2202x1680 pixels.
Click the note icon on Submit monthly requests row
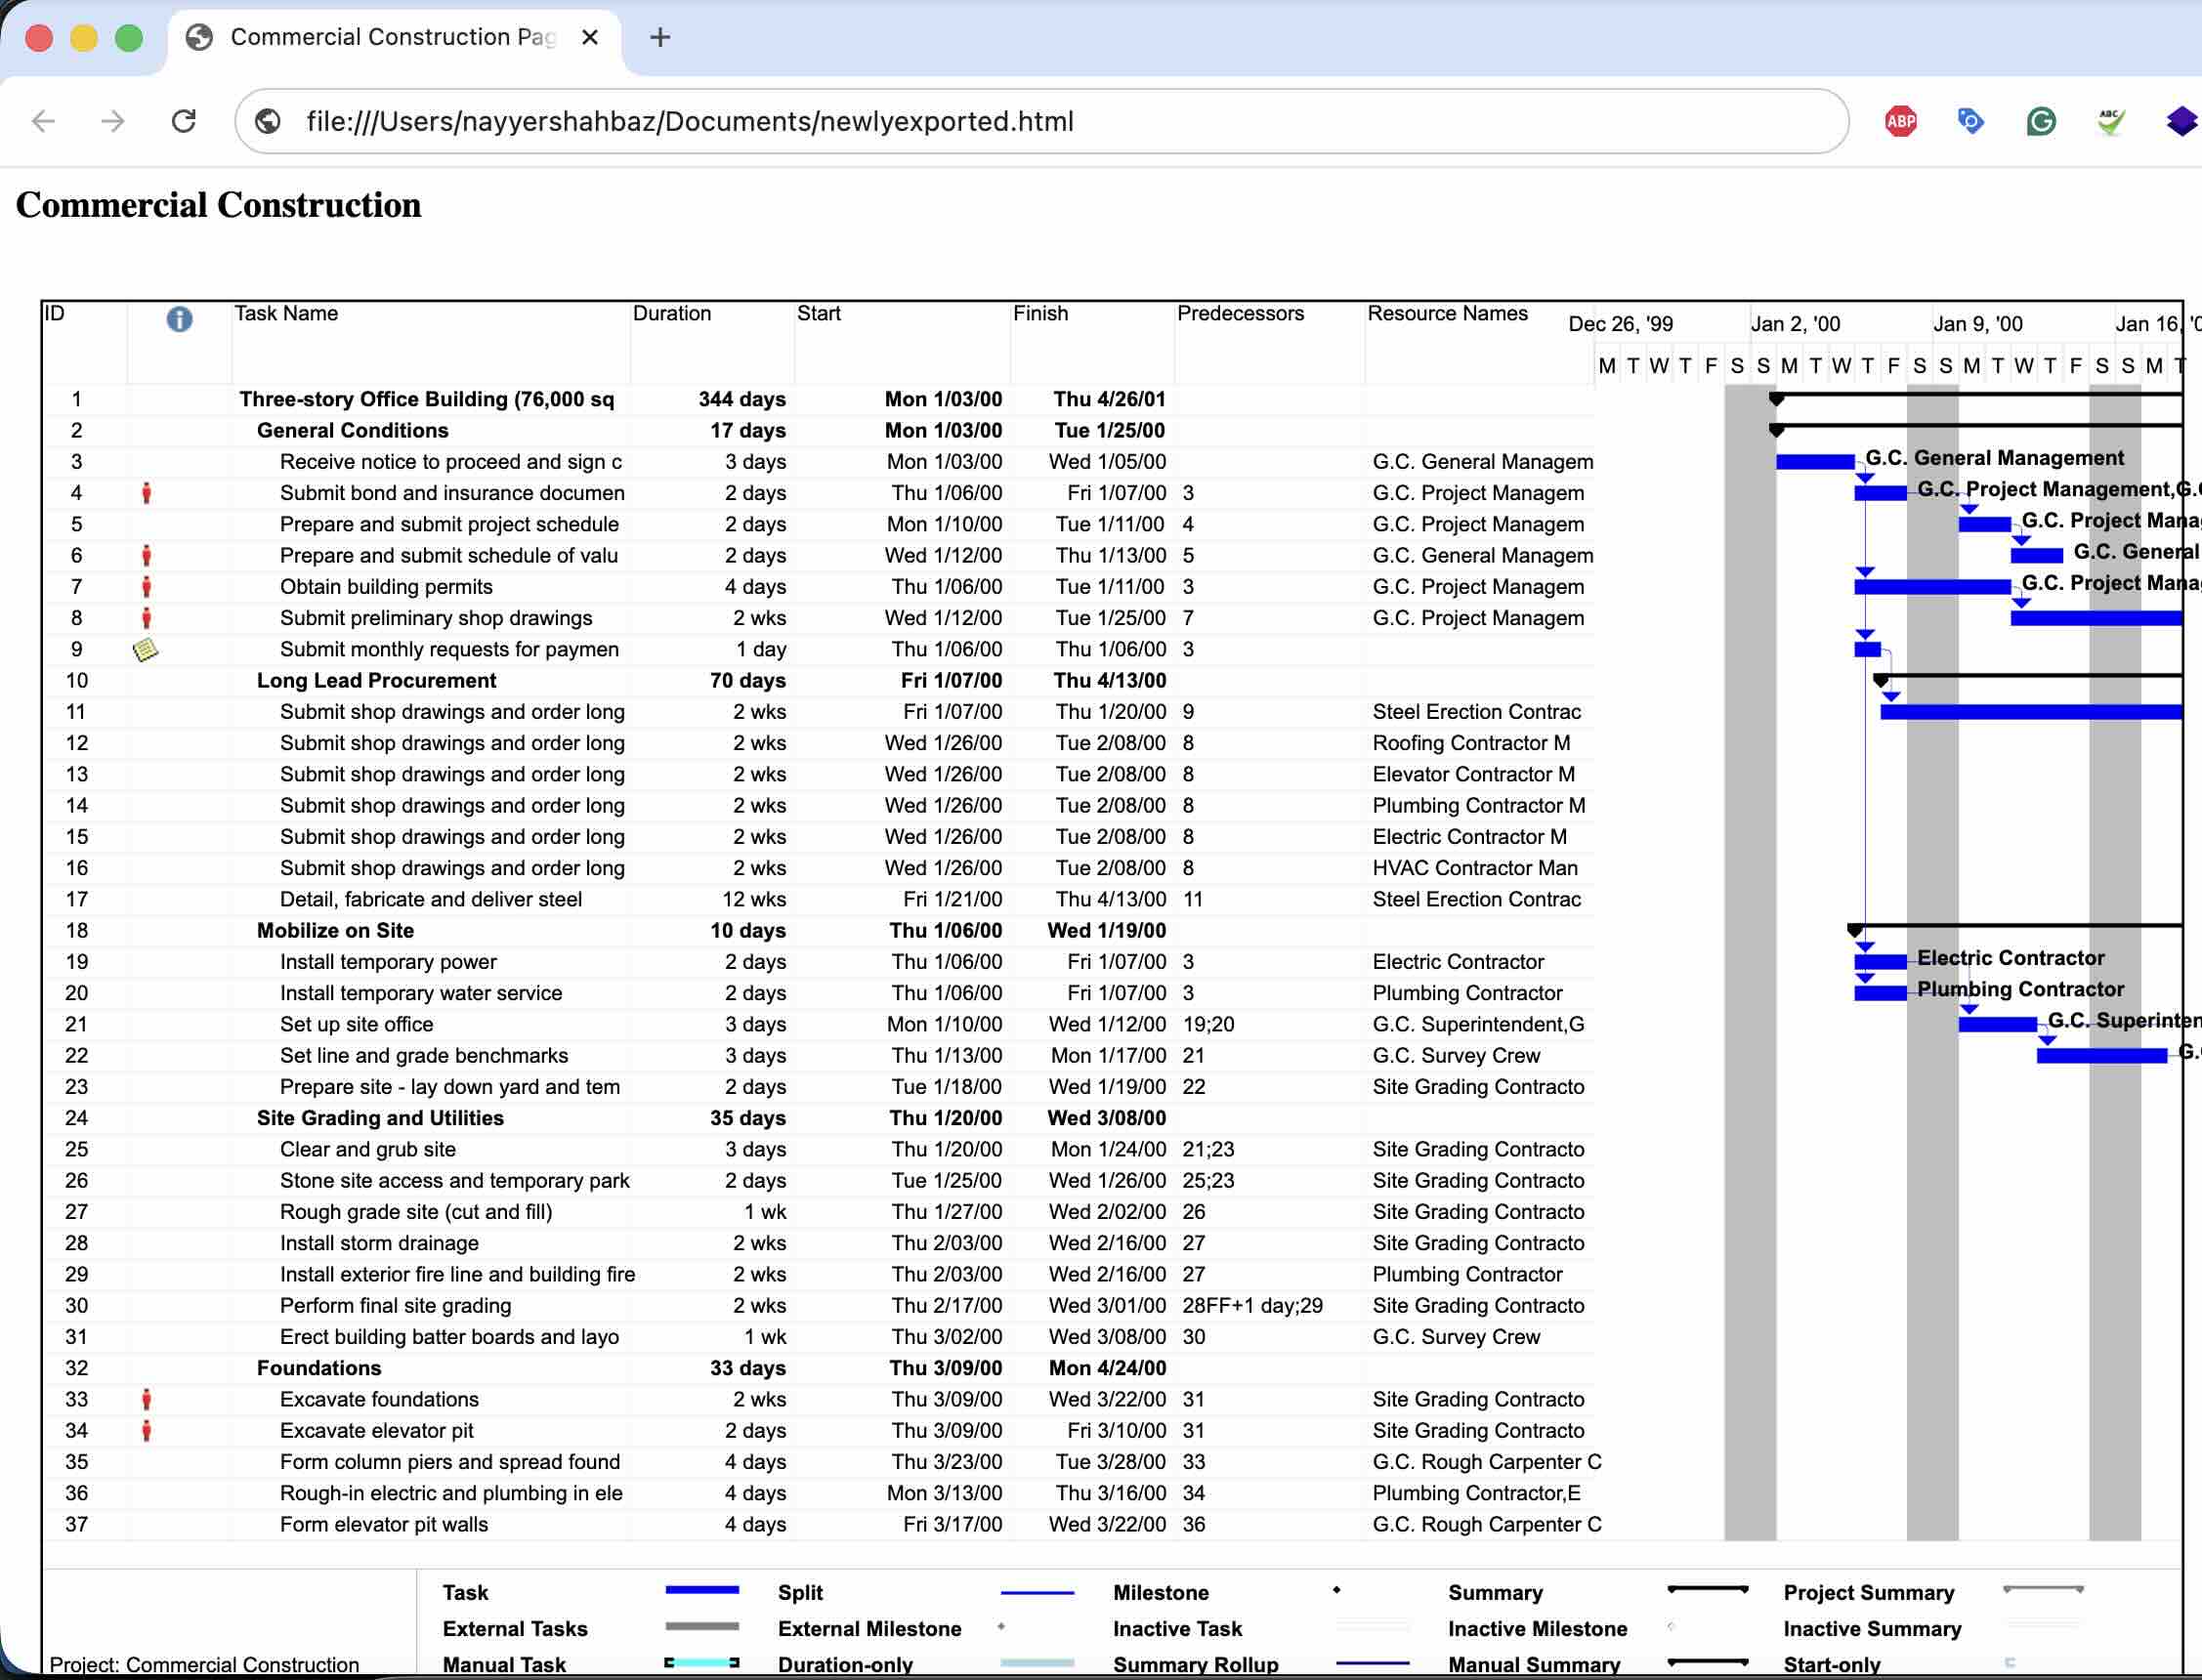pyautogui.click(x=145, y=649)
